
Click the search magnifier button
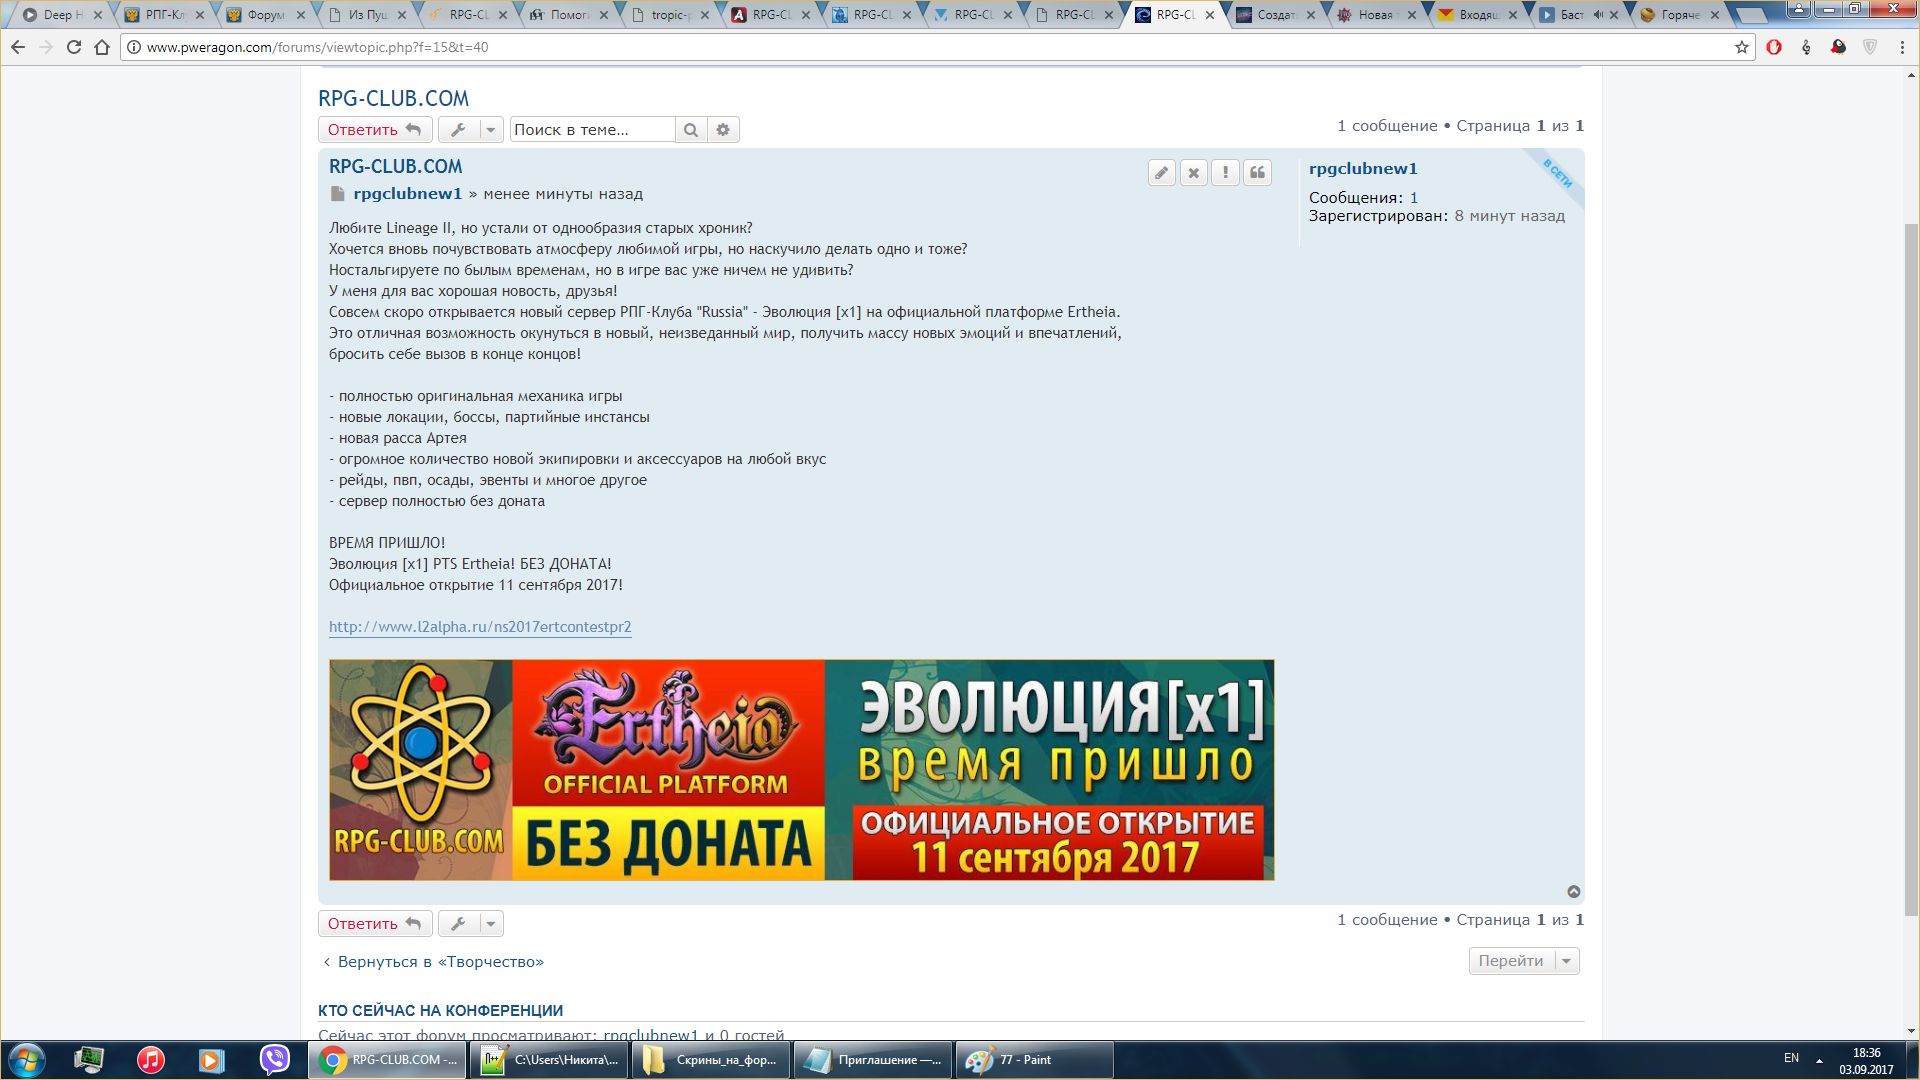tap(691, 130)
